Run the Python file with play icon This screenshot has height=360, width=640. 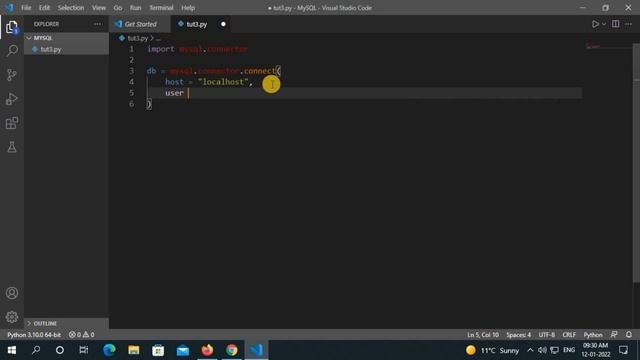pos(595,24)
